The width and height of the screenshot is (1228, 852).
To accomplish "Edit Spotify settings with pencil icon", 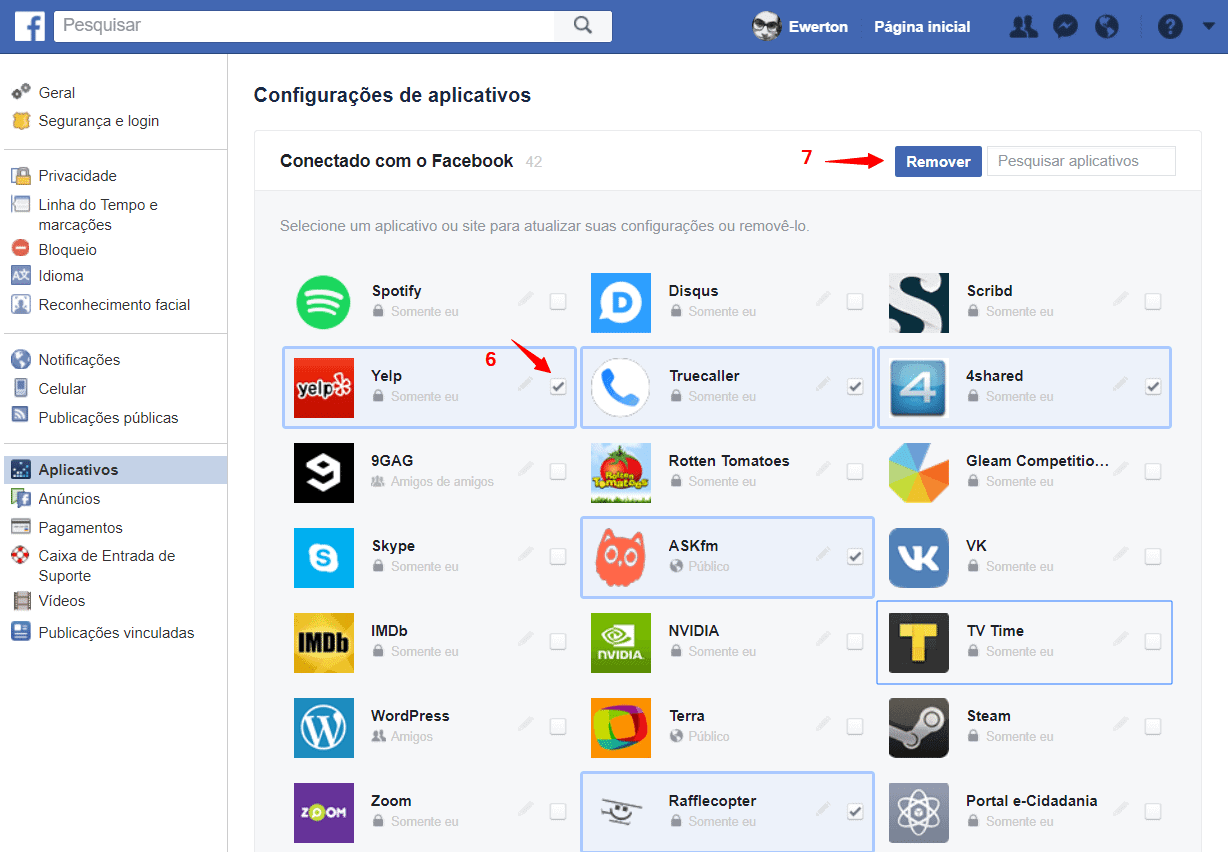I will click(526, 299).
